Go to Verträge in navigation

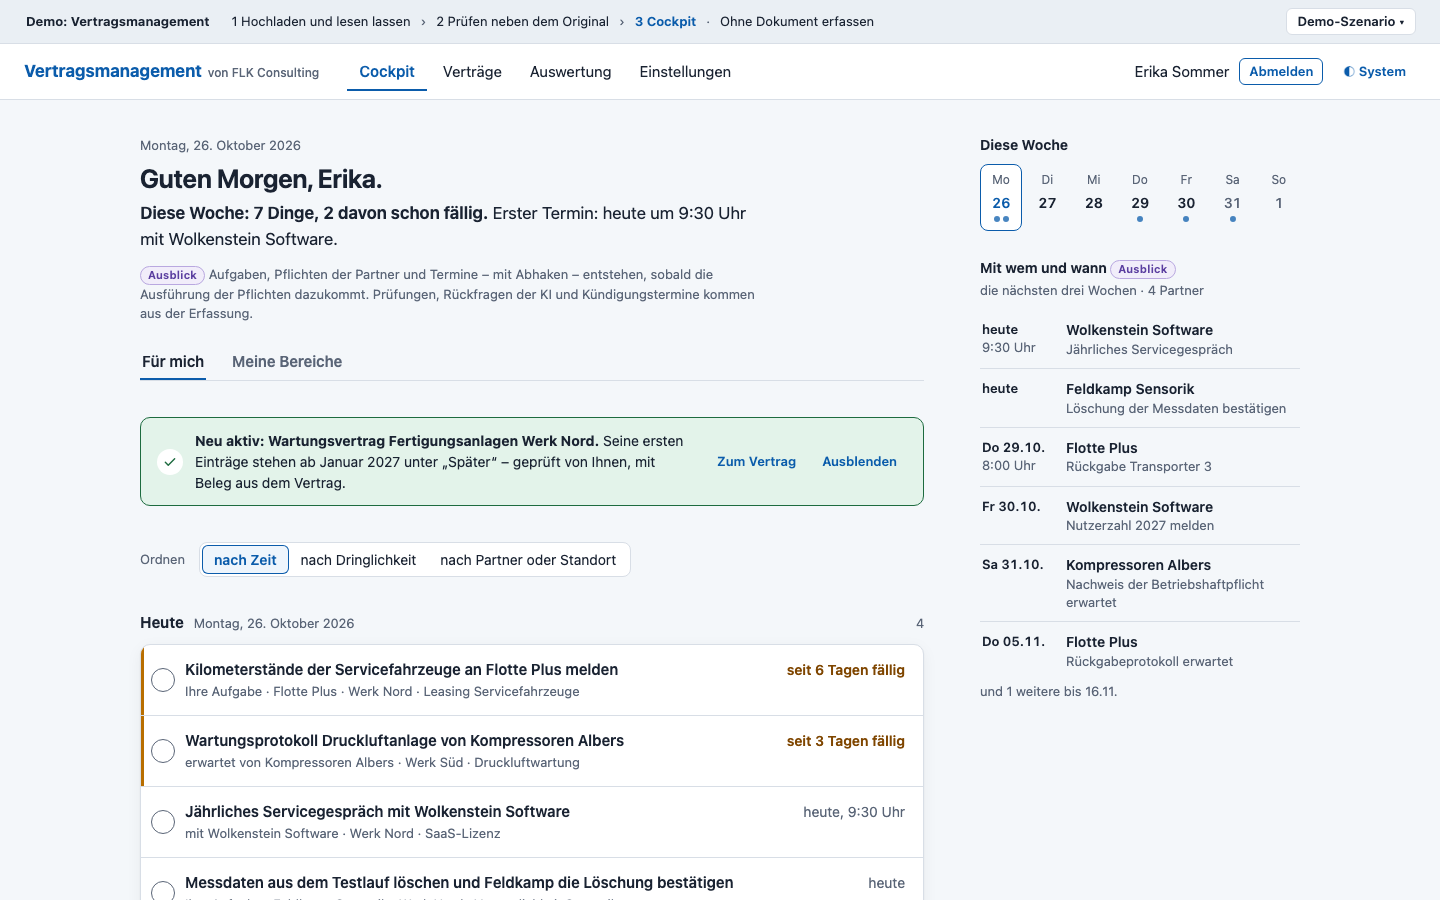pyautogui.click(x=472, y=72)
